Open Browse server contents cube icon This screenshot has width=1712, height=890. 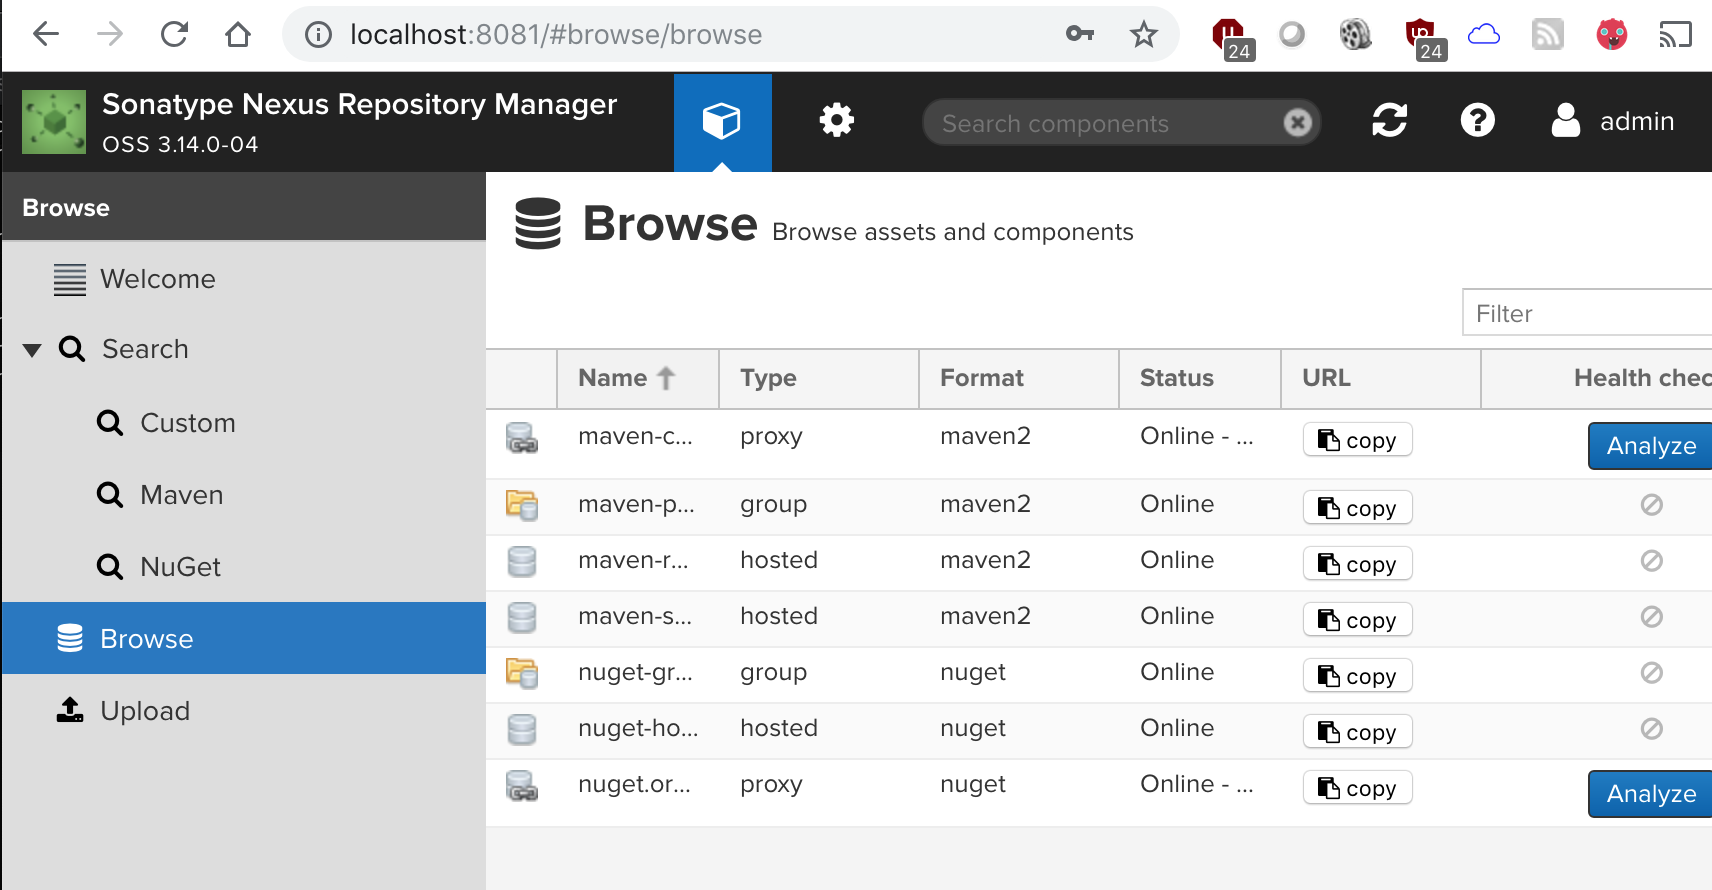[x=722, y=122]
